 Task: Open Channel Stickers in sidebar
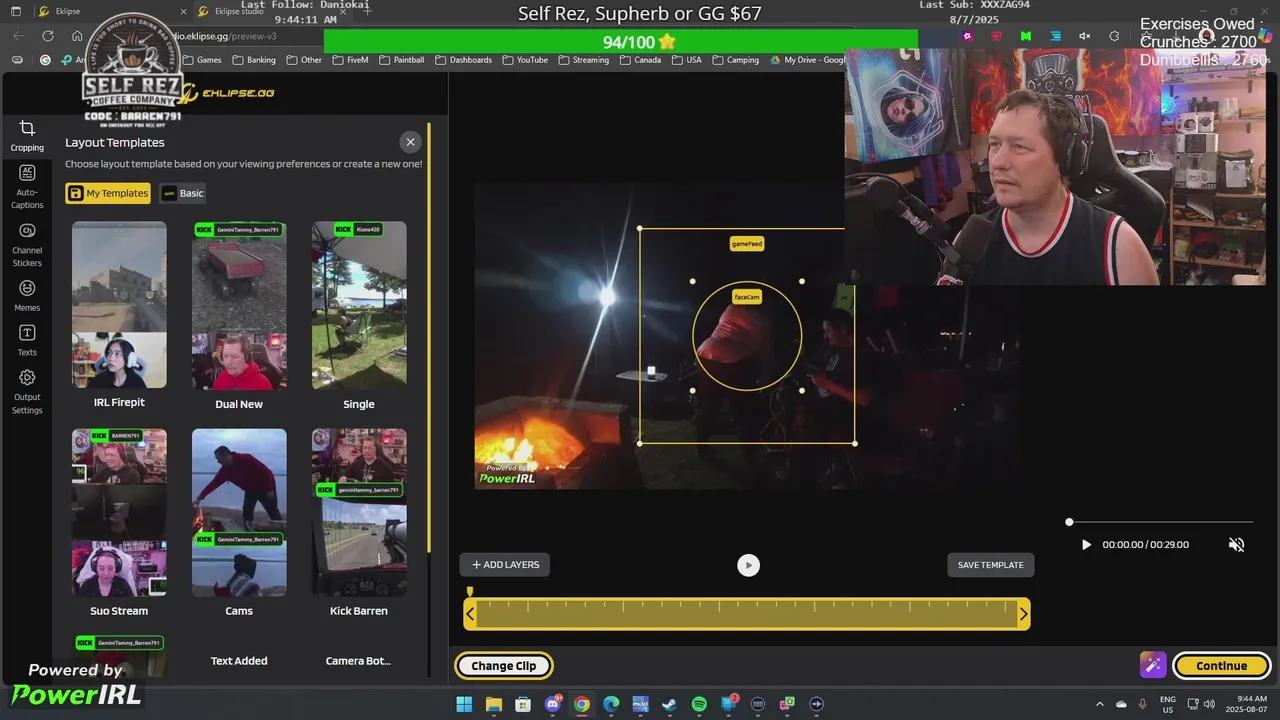pos(27,245)
